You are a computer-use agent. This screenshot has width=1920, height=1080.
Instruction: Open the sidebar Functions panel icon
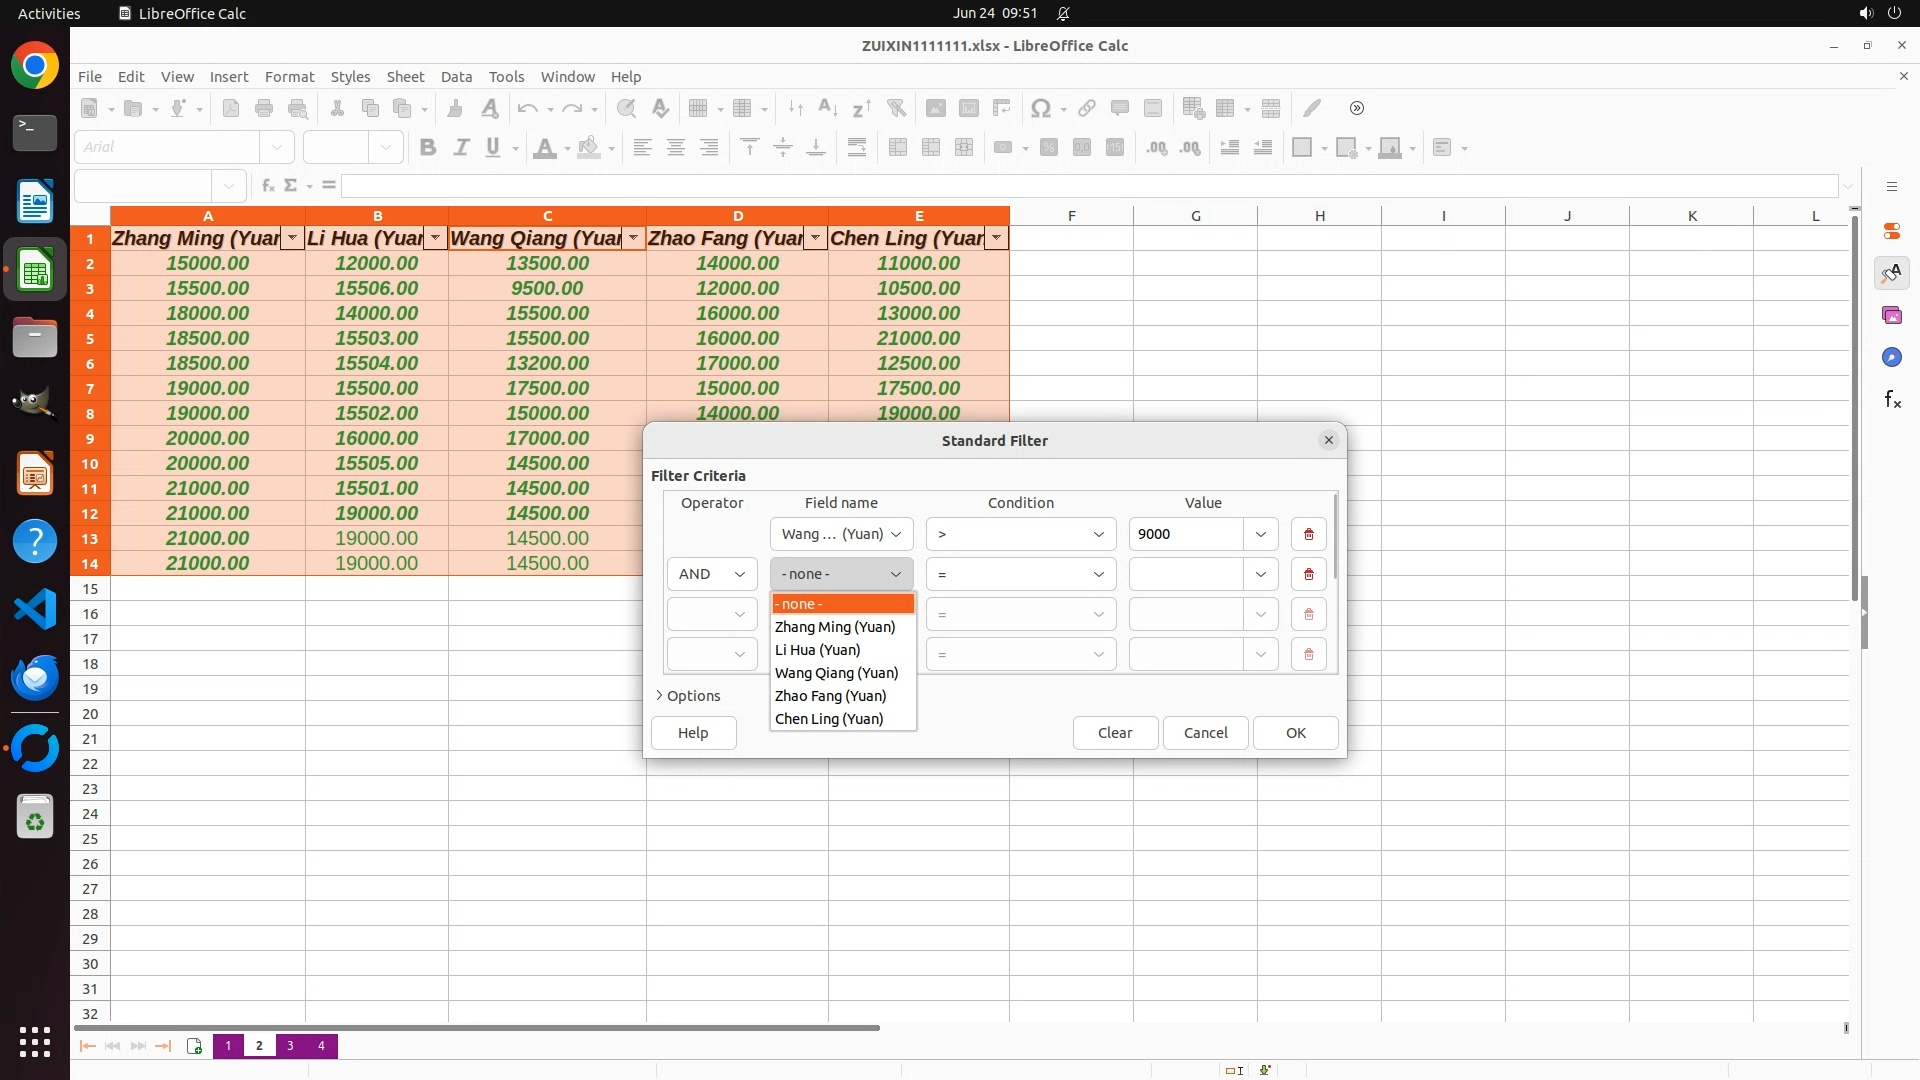coord(1892,400)
